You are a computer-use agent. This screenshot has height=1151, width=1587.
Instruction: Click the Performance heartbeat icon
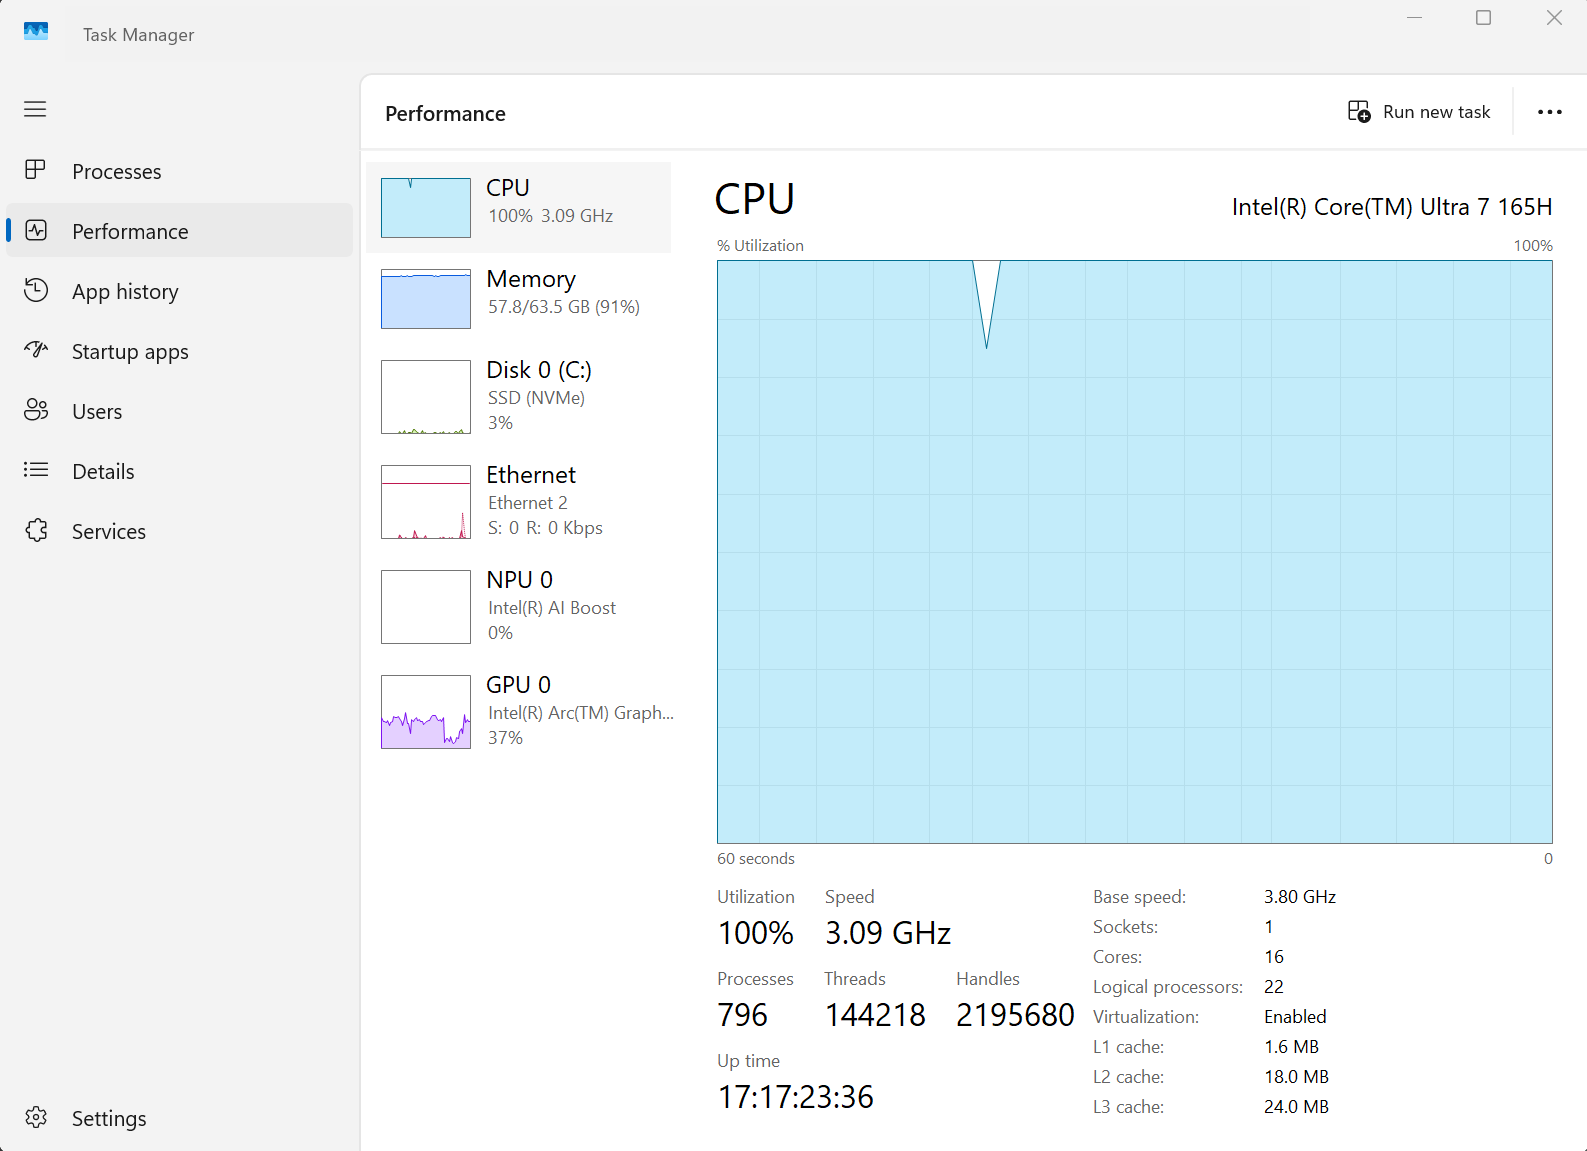pyautogui.click(x=36, y=230)
